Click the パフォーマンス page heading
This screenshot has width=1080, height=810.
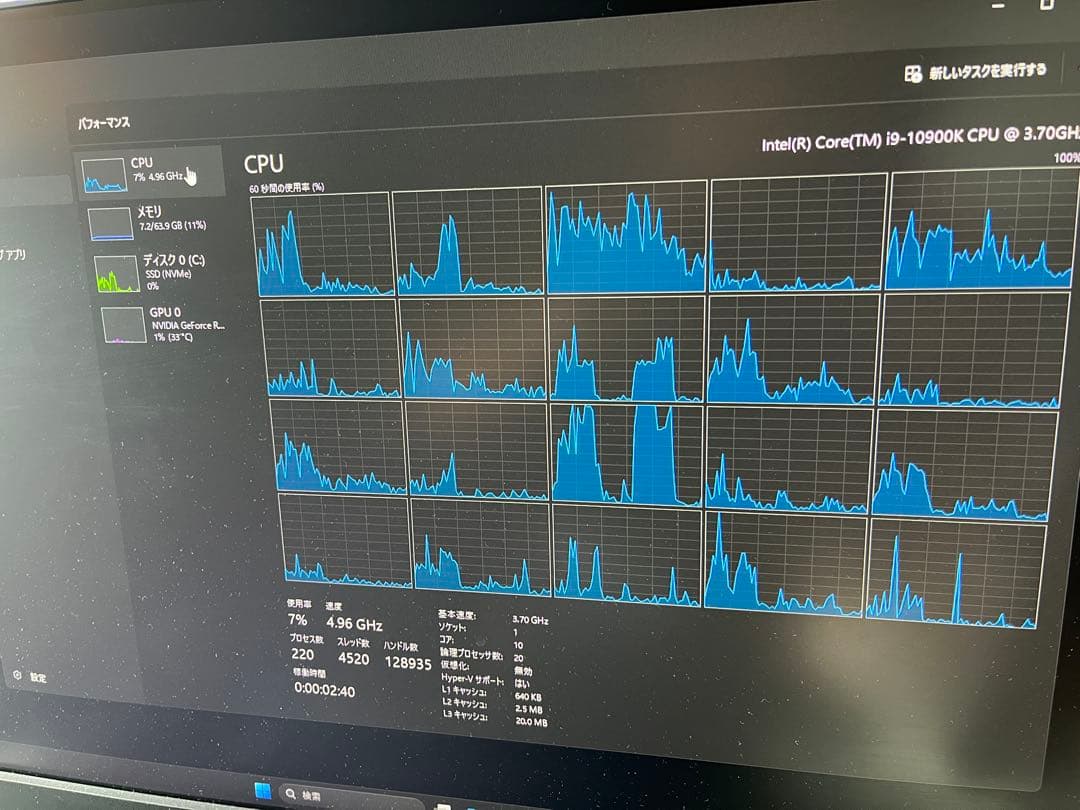click(104, 123)
